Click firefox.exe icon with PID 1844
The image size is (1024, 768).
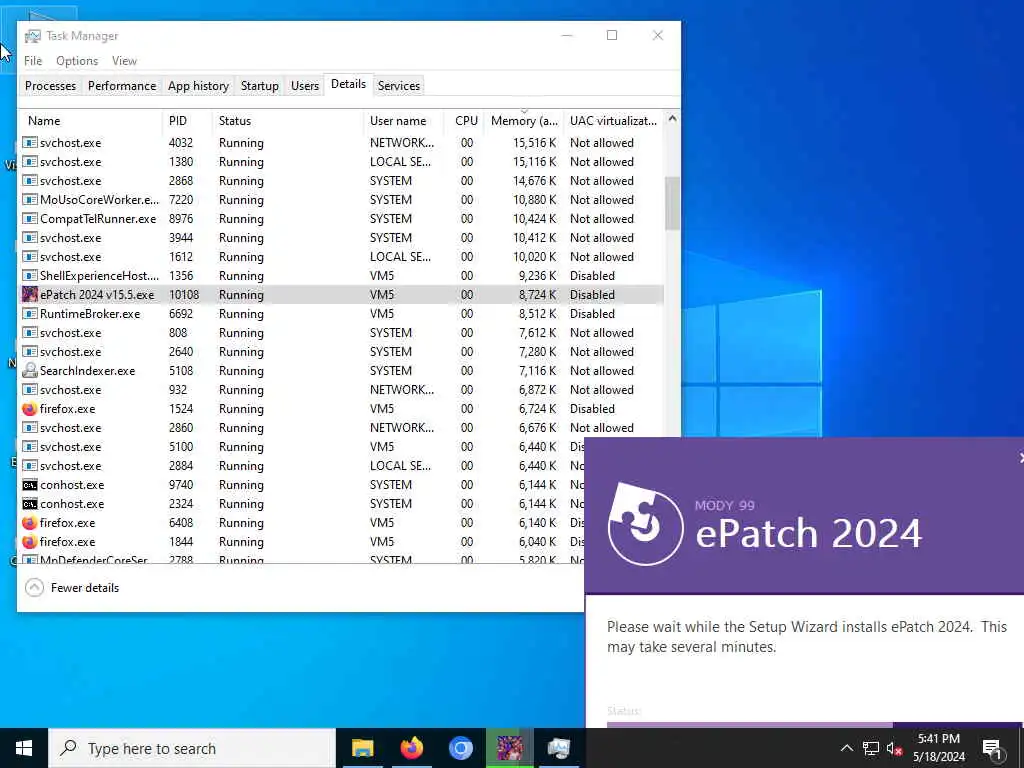click(29, 541)
